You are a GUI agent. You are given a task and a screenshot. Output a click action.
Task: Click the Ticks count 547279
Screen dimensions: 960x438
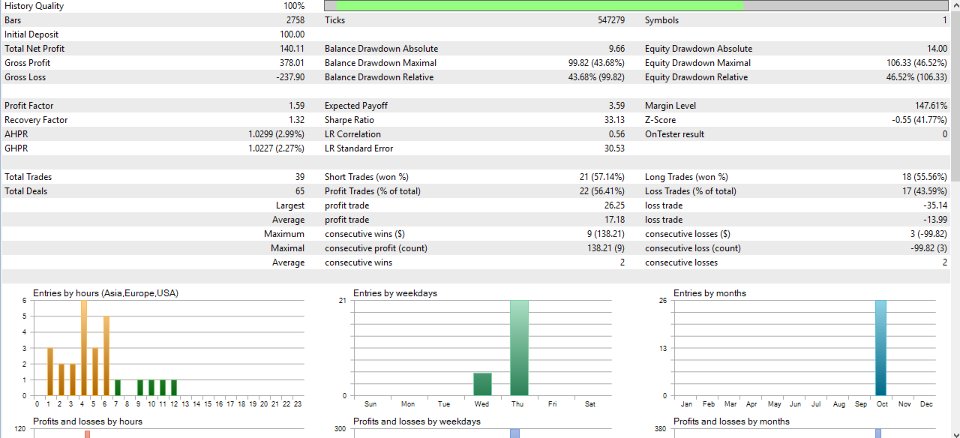(x=611, y=20)
